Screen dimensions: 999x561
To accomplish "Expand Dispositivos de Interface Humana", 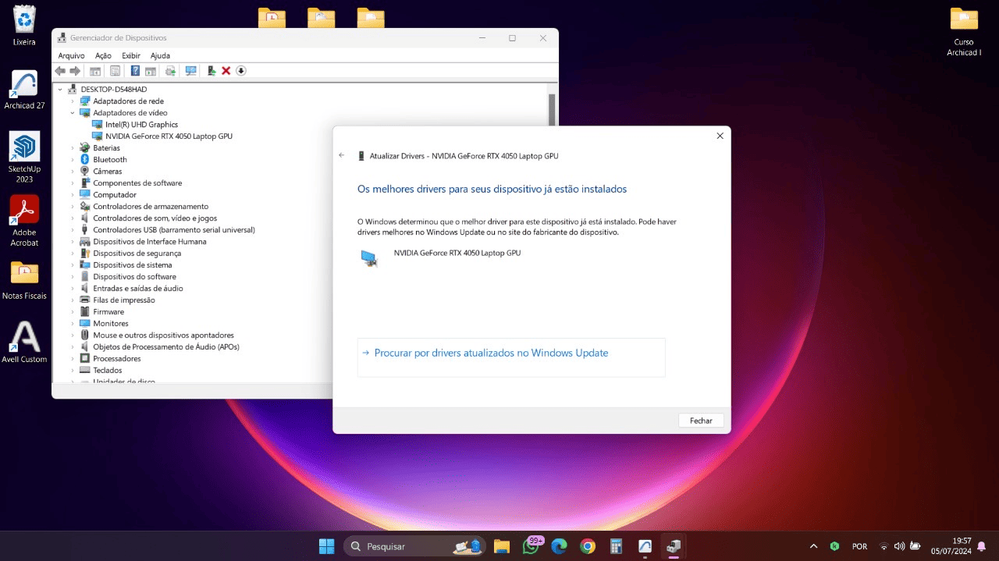I will pos(73,241).
